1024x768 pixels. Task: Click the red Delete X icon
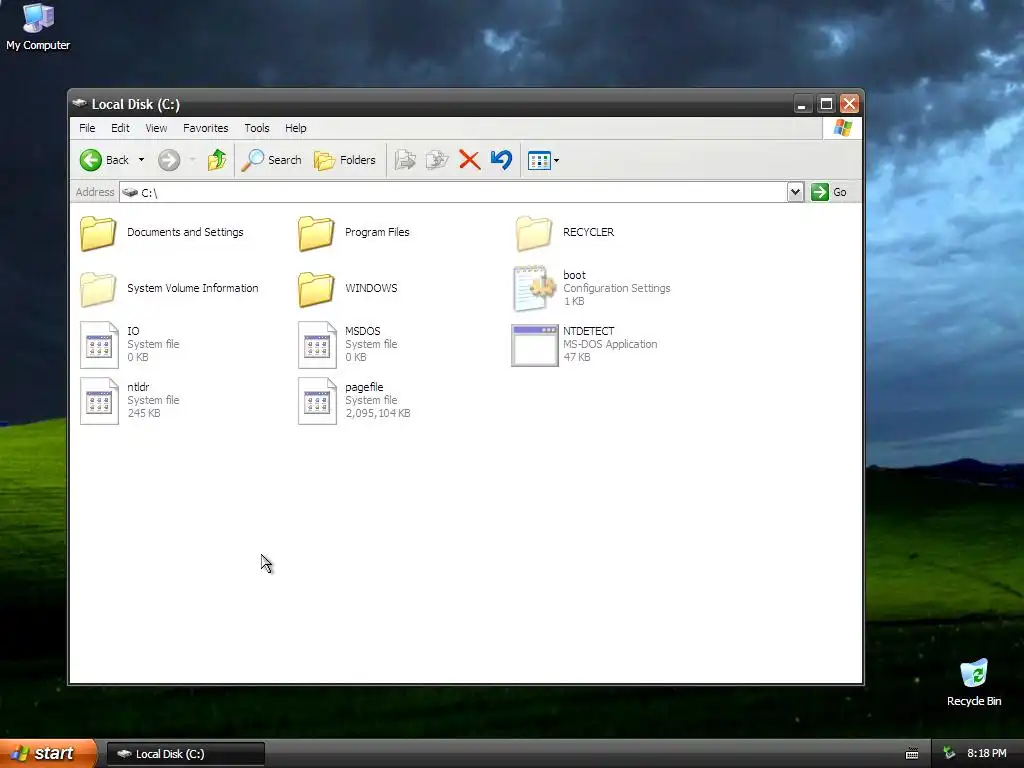pos(469,160)
